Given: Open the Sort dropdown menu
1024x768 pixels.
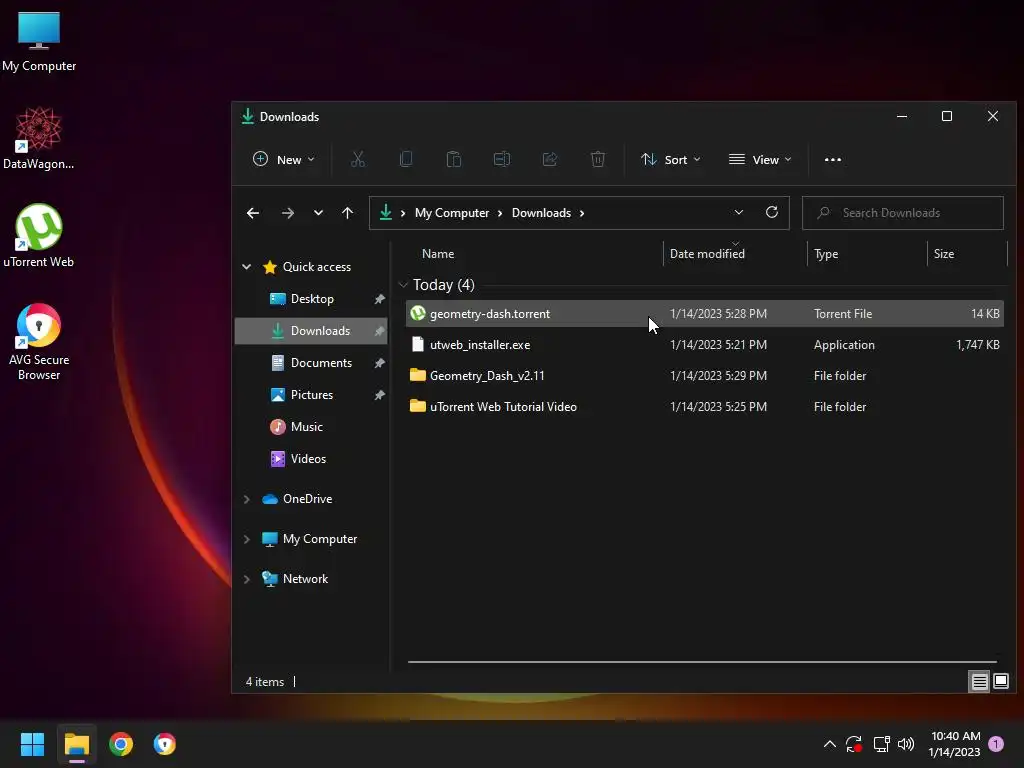Looking at the screenshot, I should pos(671,159).
